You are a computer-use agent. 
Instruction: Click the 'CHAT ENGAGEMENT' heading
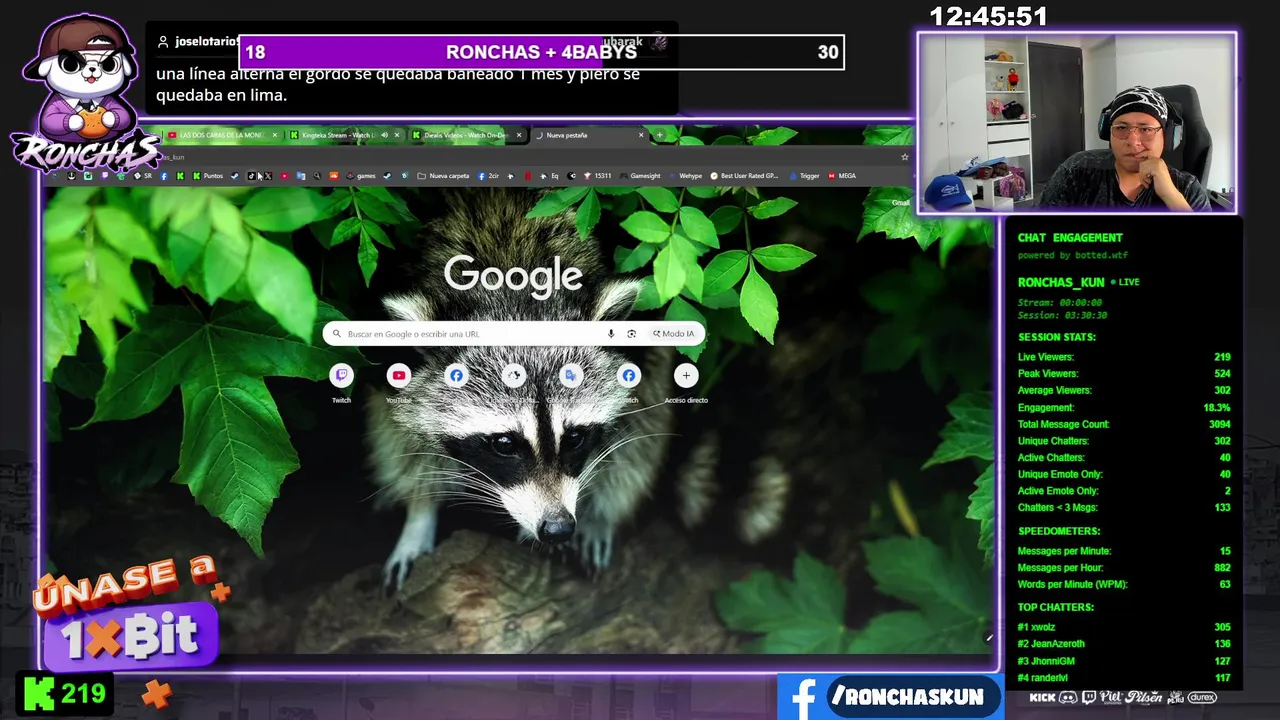pyautogui.click(x=1070, y=238)
